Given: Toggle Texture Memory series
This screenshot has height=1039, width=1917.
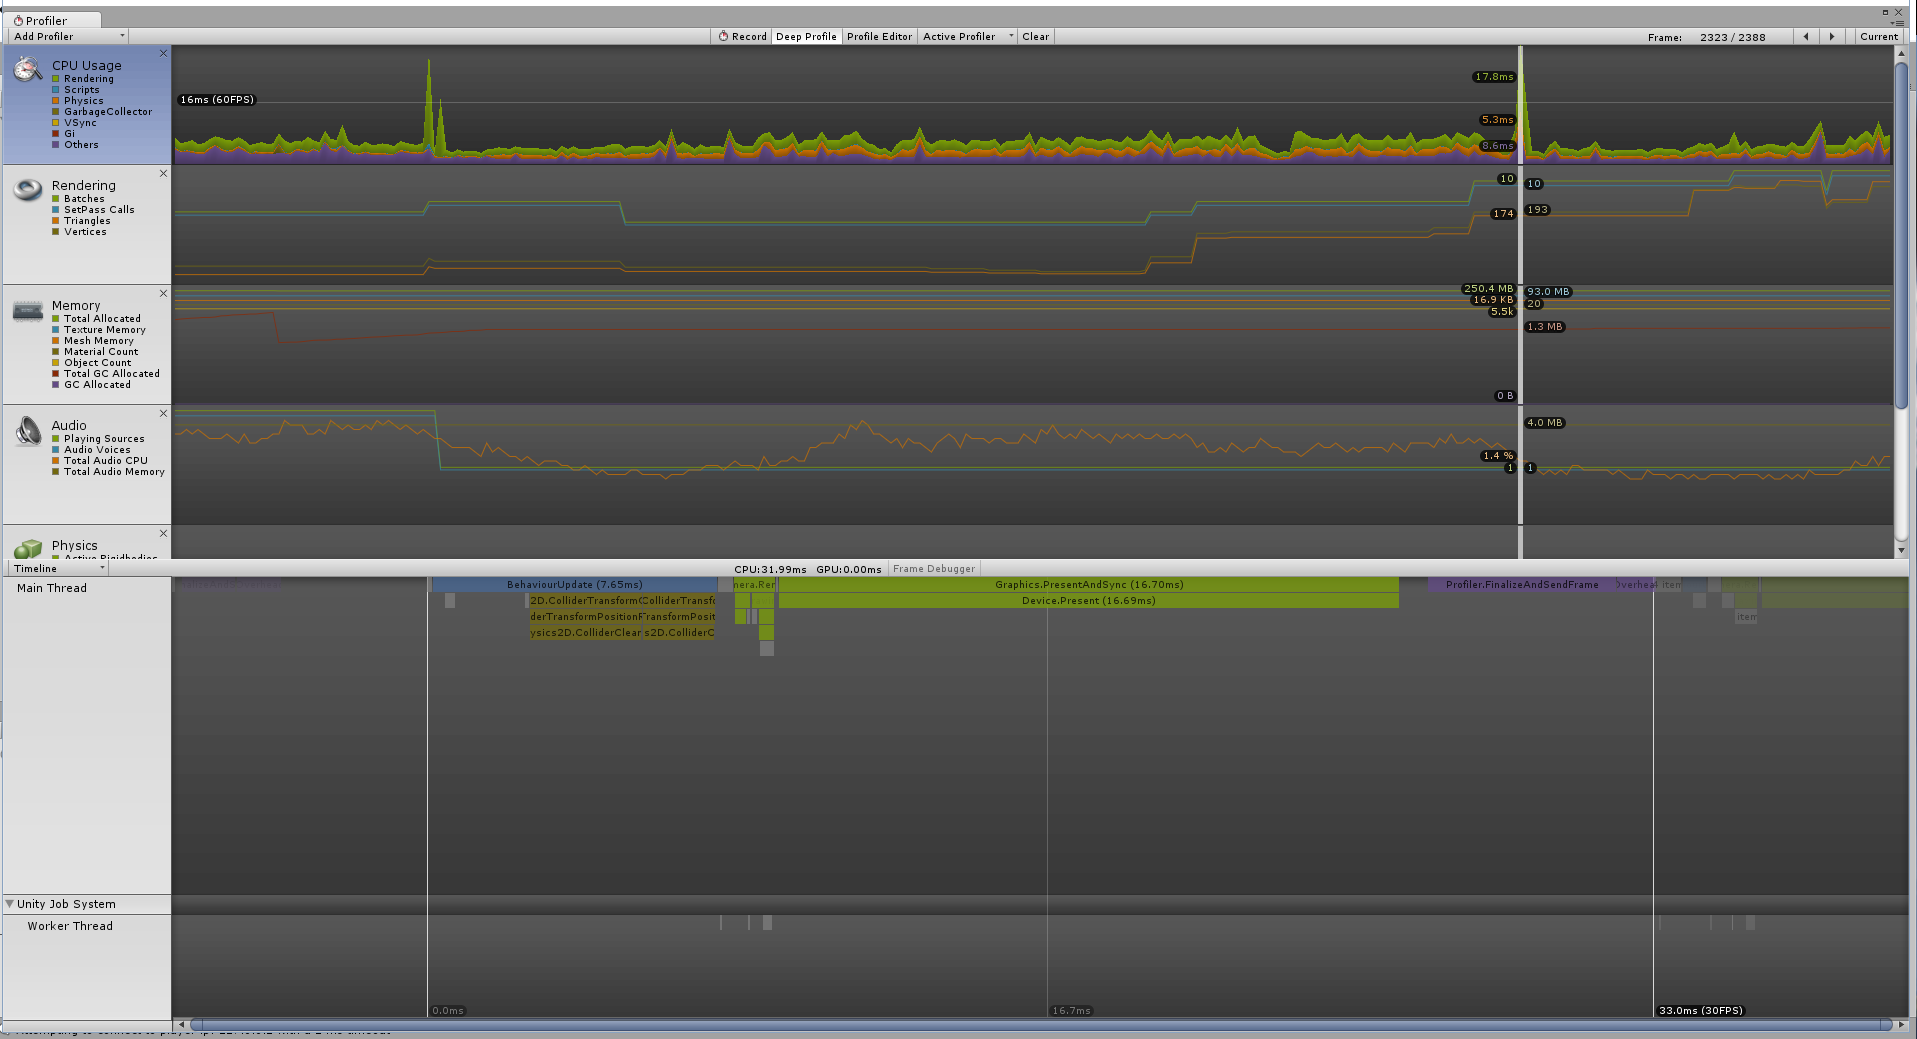Looking at the screenshot, I should [99, 330].
